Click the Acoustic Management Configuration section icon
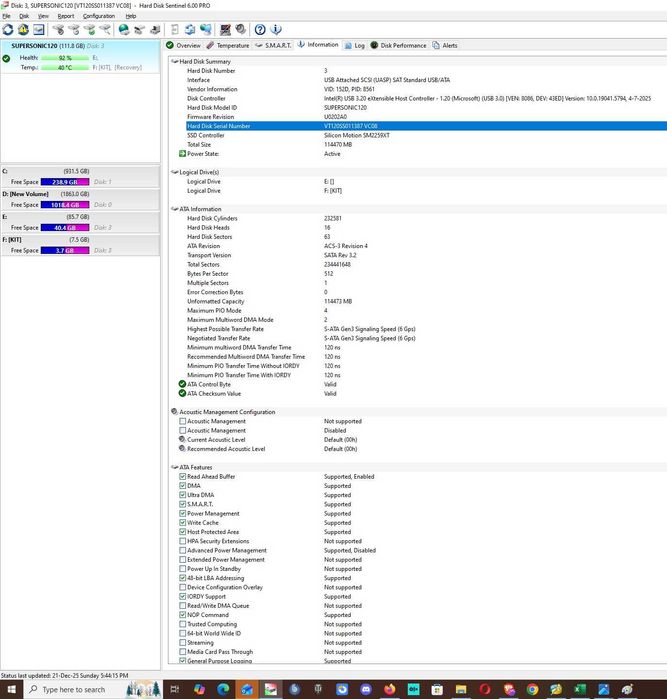This screenshot has height=699, width=667. tap(174, 412)
